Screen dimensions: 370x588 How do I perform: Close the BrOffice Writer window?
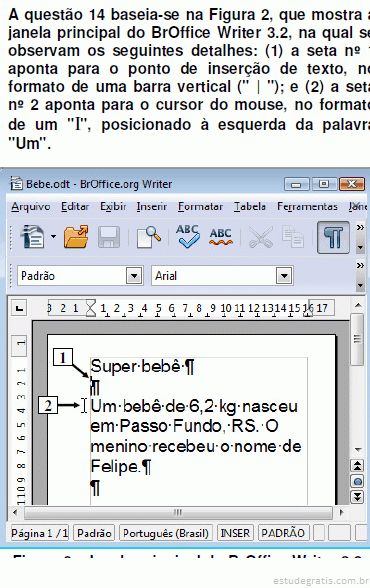(352, 184)
